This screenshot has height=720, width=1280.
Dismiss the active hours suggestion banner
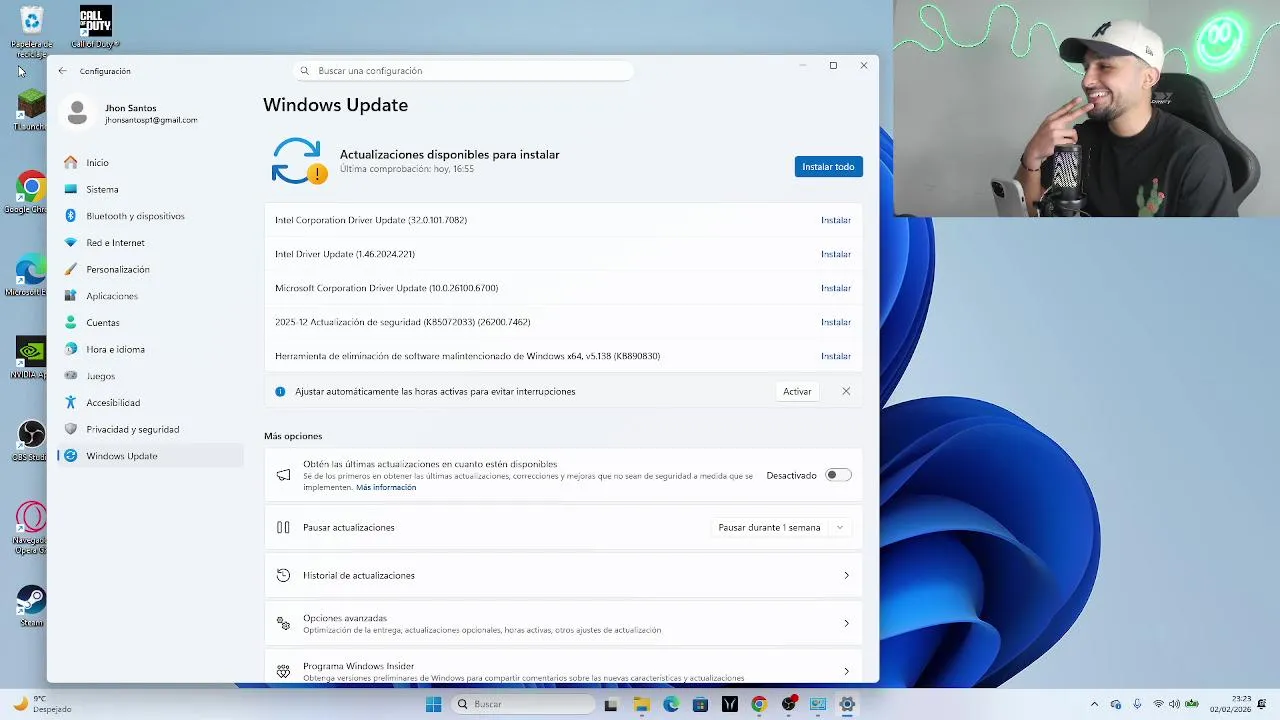click(846, 391)
